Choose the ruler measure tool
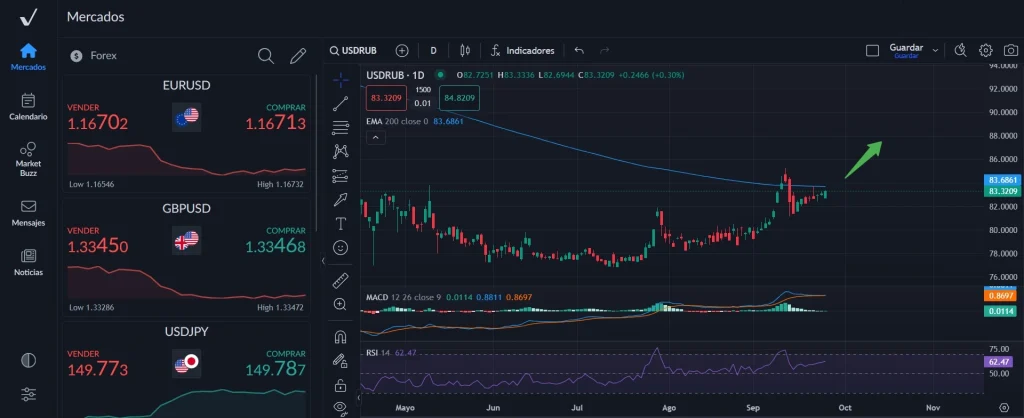Image resolution: width=1024 pixels, height=418 pixels. coord(341,279)
